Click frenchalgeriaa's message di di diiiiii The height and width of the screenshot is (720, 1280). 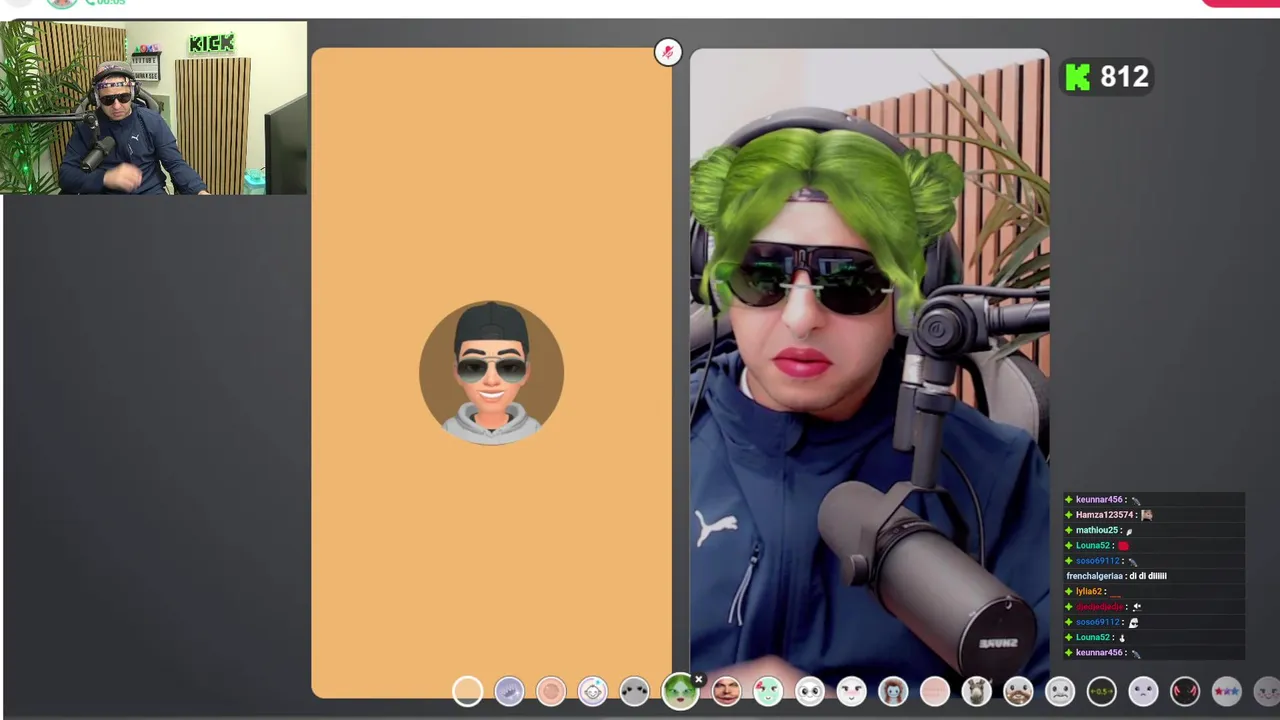[1146, 576]
